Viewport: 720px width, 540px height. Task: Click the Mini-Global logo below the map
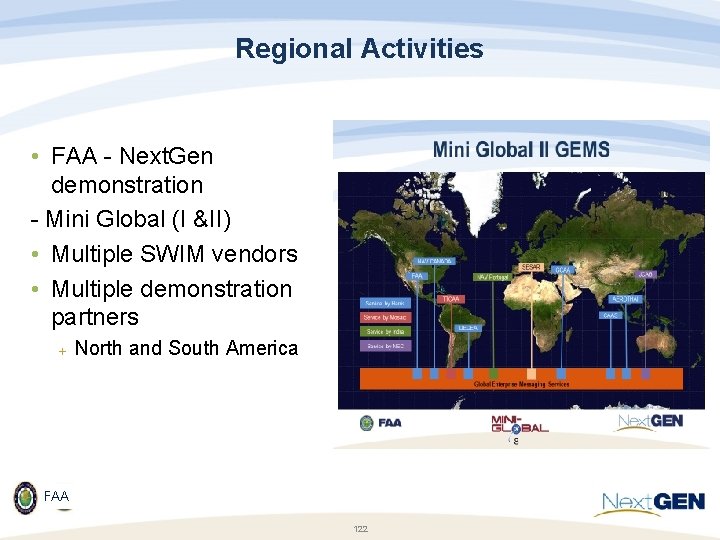[x=520, y=424]
